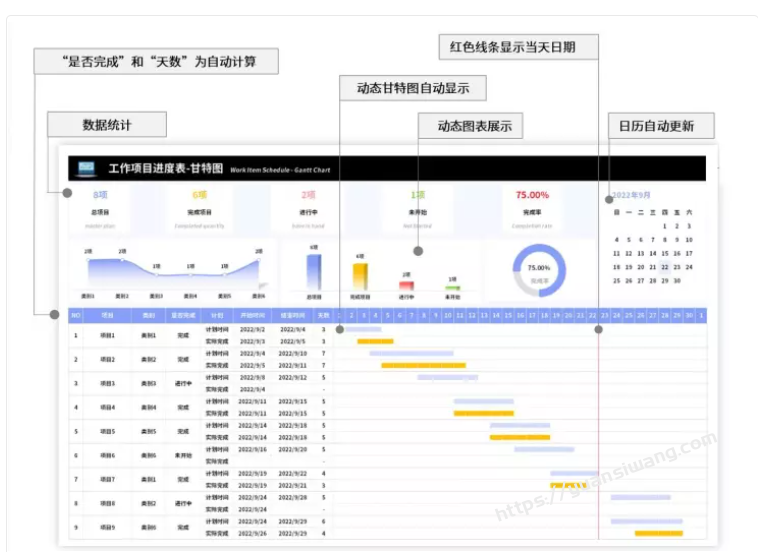This screenshot has height=552, width=758.
Task: Click the red 75.00% completion rate figure
Action: point(532,195)
